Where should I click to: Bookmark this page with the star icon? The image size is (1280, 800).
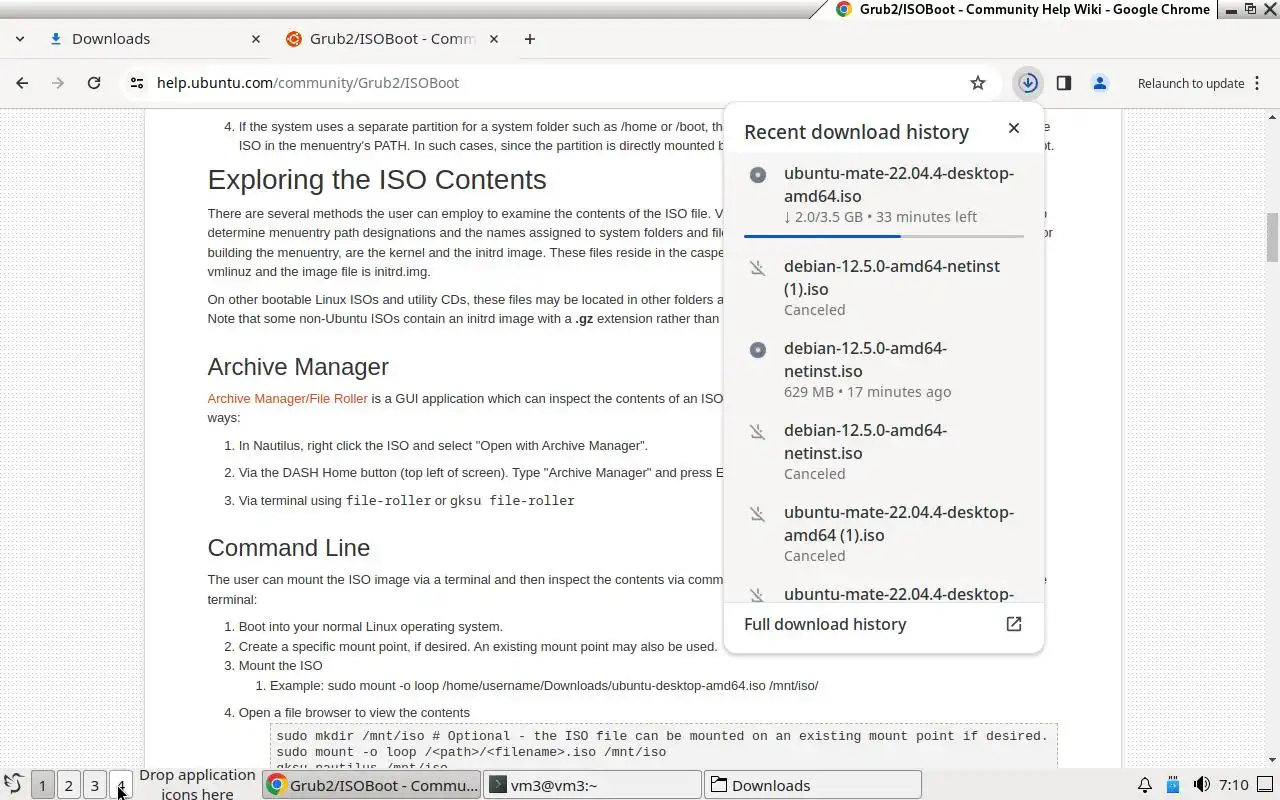(978, 83)
